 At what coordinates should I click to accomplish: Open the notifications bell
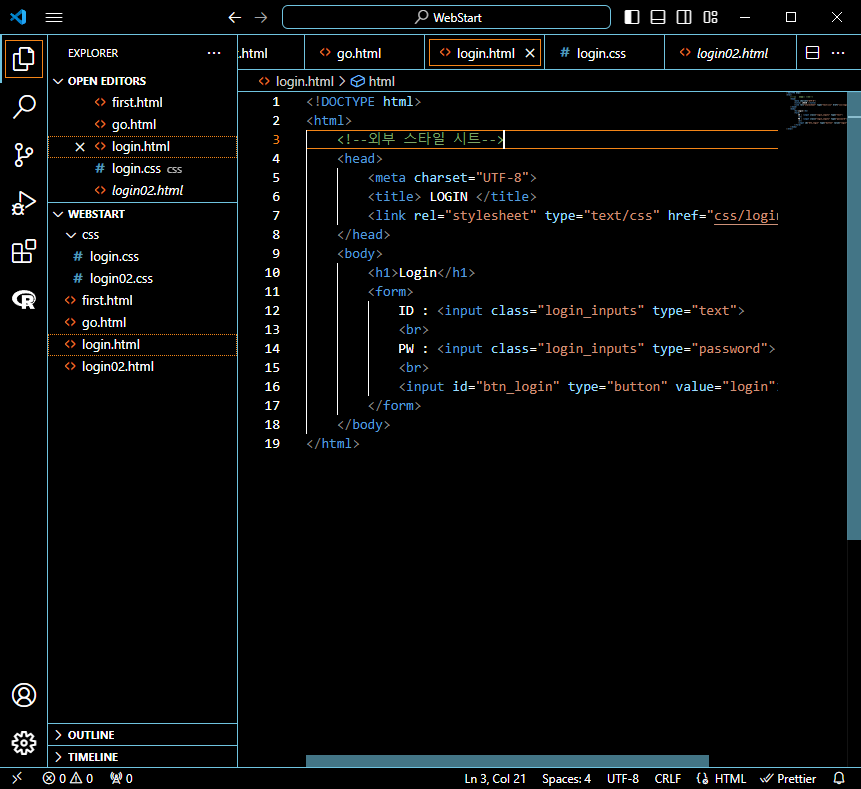[x=839, y=778]
